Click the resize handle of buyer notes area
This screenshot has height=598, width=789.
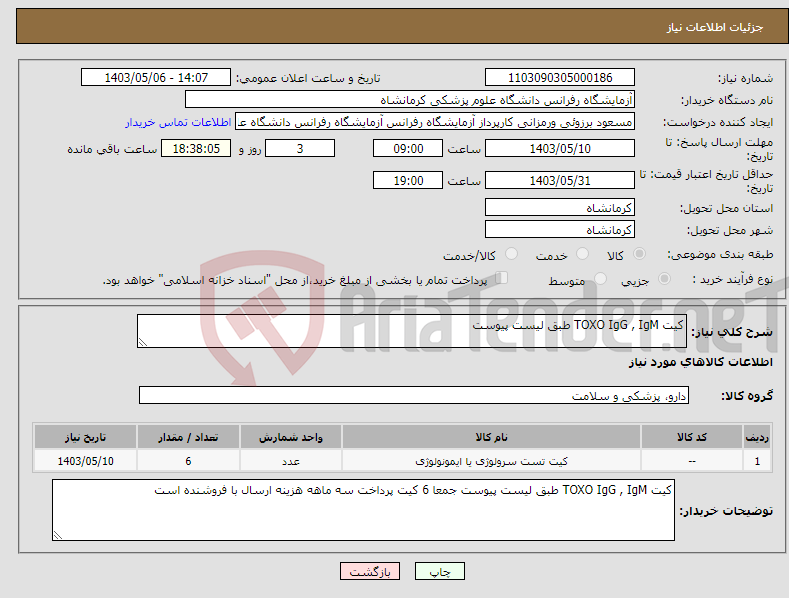[x=57, y=536]
